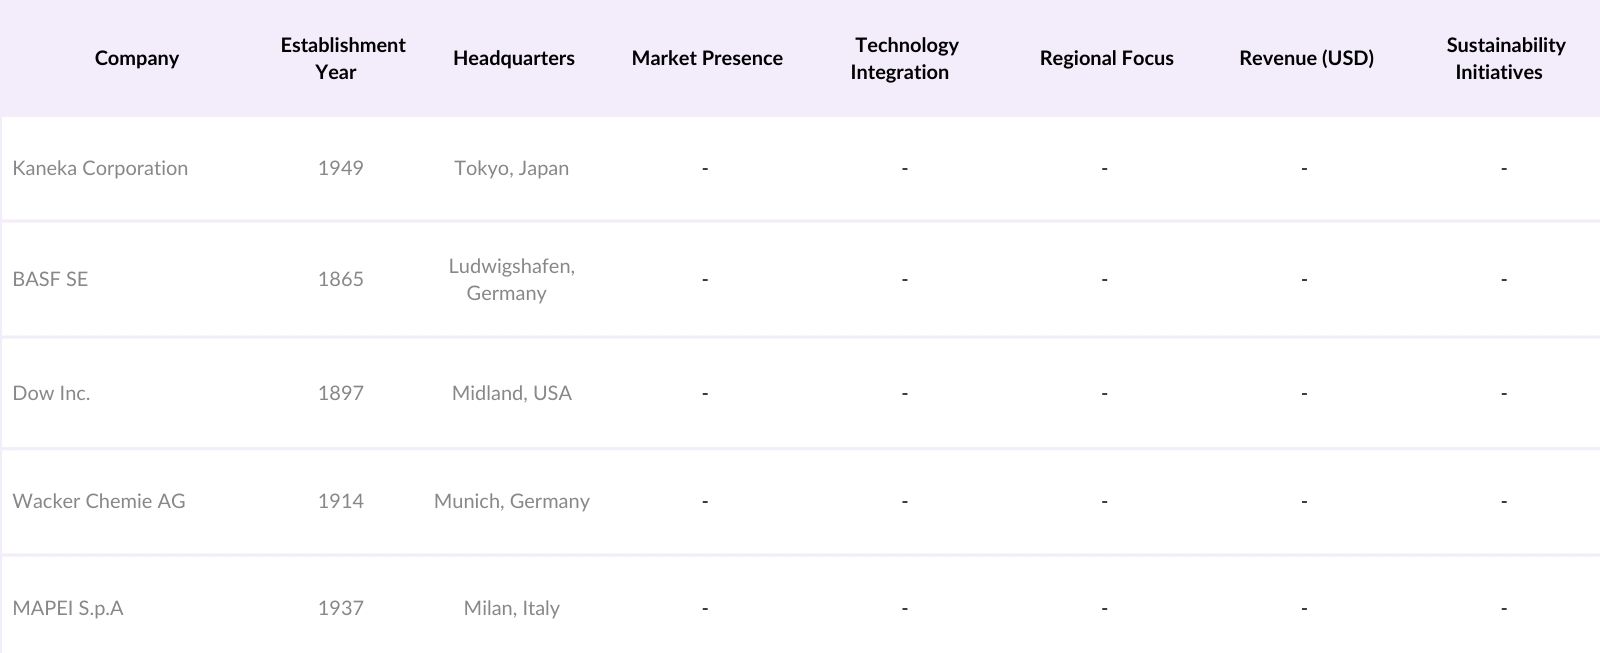Click the Company column header

(x=136, y=58)
